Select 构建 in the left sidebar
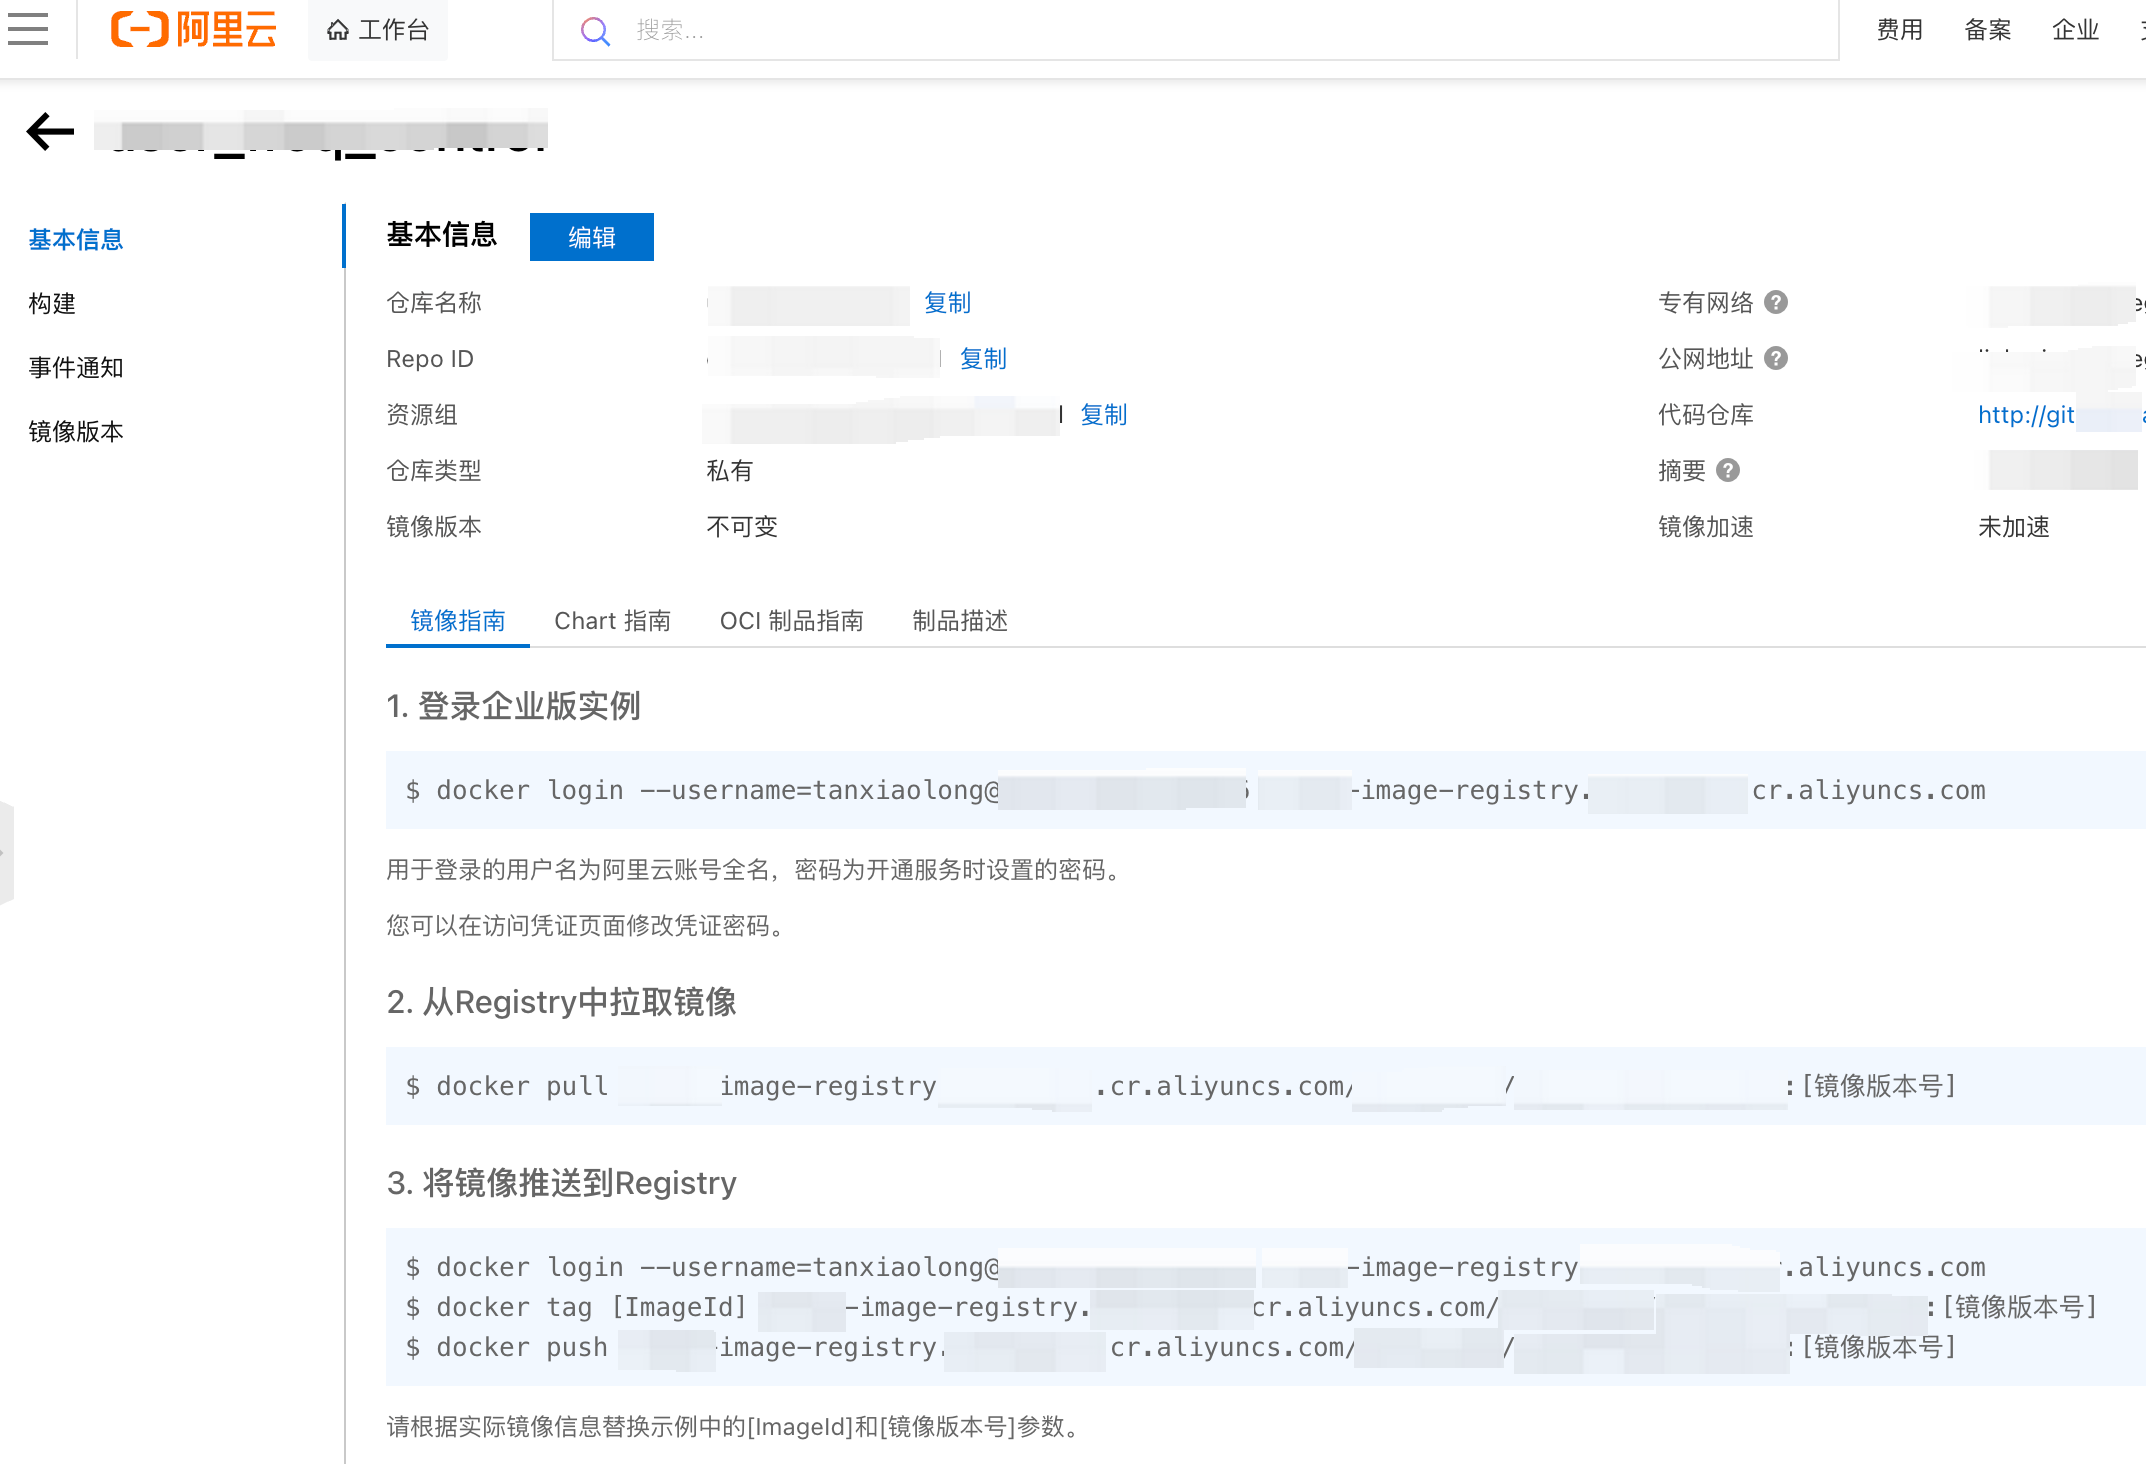The height and width of the screenshot is (1464, 2146). coord(52,303)
